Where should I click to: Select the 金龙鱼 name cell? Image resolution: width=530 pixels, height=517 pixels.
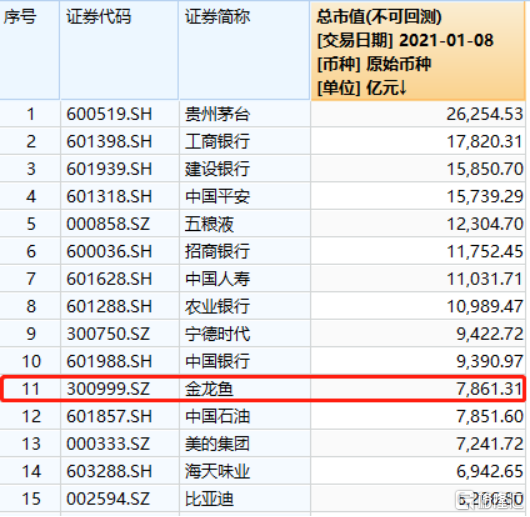[245, 389]
